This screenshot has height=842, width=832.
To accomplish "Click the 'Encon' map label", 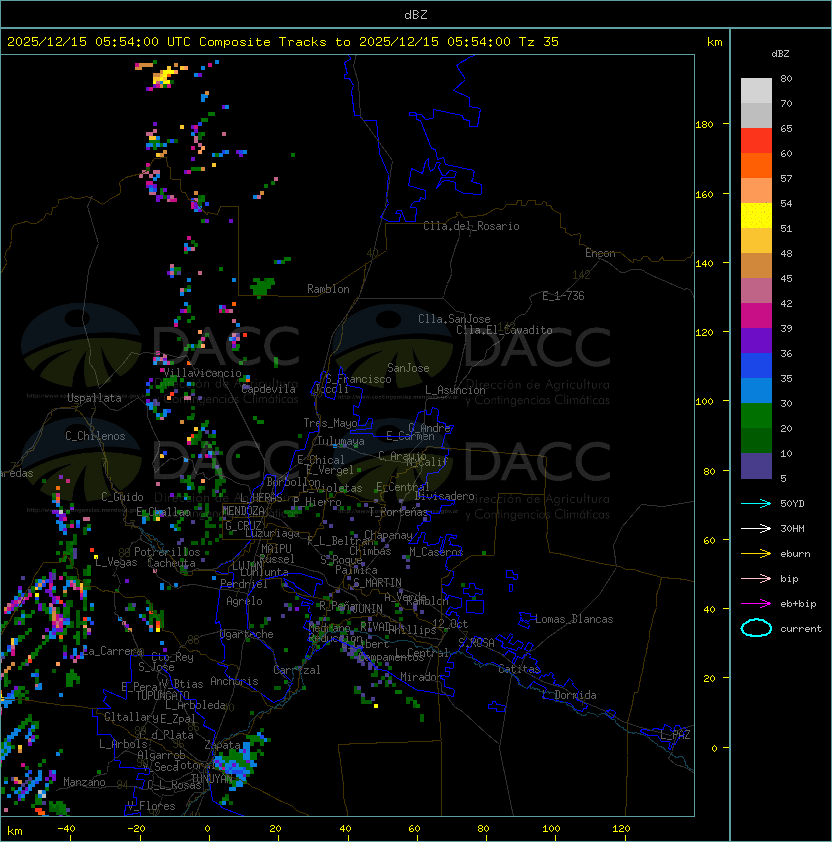I will (600, 253).
